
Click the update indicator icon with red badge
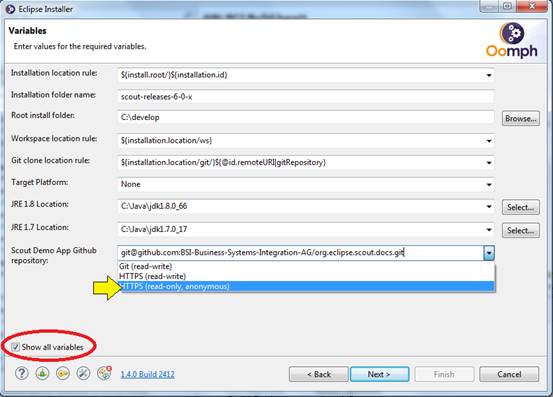(104, 373)
